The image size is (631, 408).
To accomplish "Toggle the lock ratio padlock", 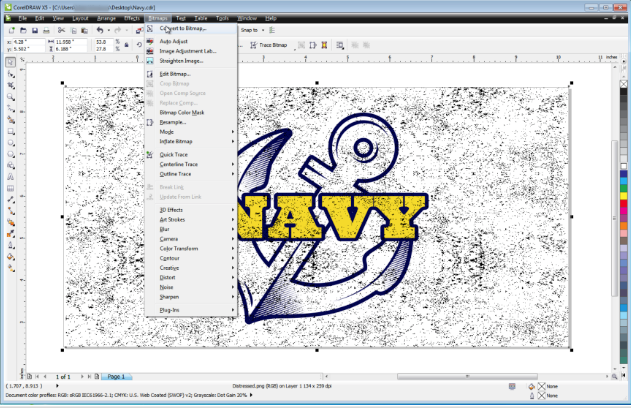I will (x=126, y=45).
